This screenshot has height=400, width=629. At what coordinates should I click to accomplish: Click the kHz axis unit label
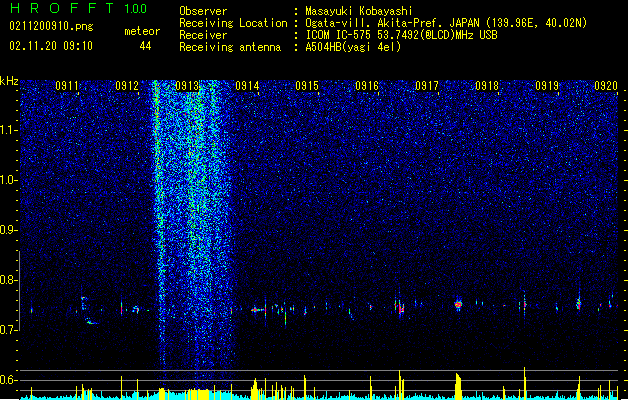click(9, 81)
